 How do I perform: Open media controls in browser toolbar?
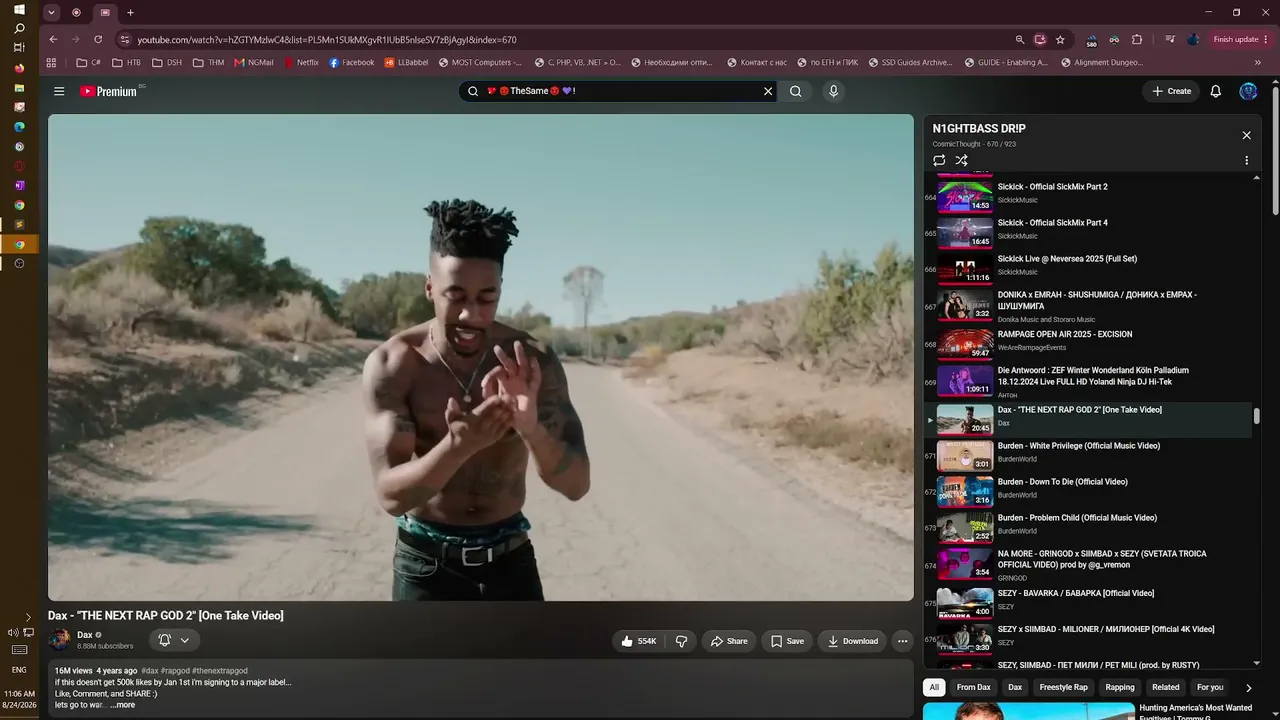click(1170, 39)
